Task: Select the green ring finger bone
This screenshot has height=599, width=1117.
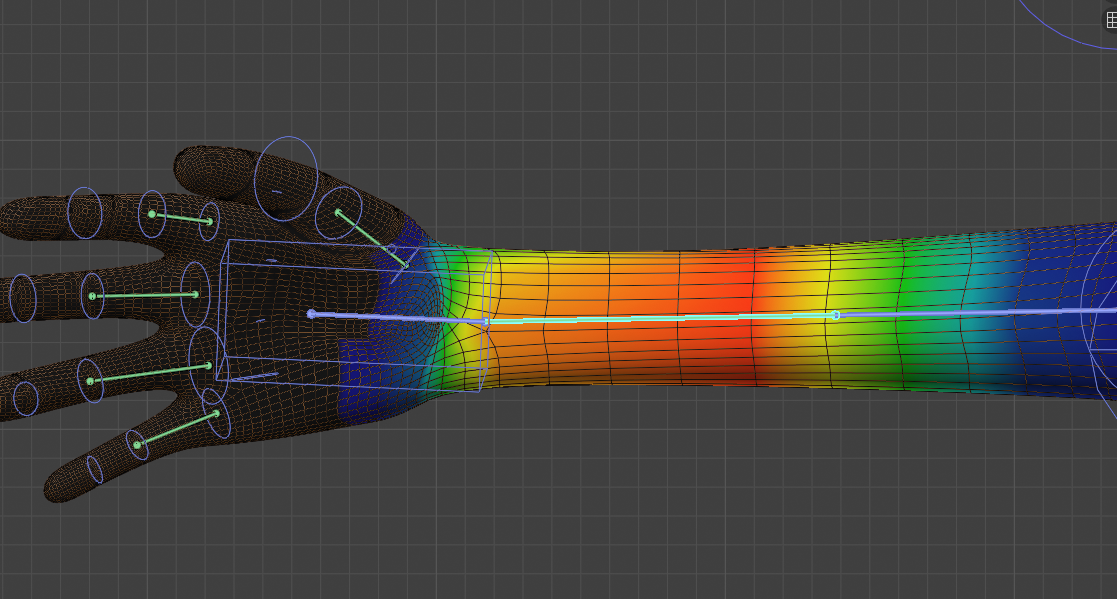Action: point(149,373)
